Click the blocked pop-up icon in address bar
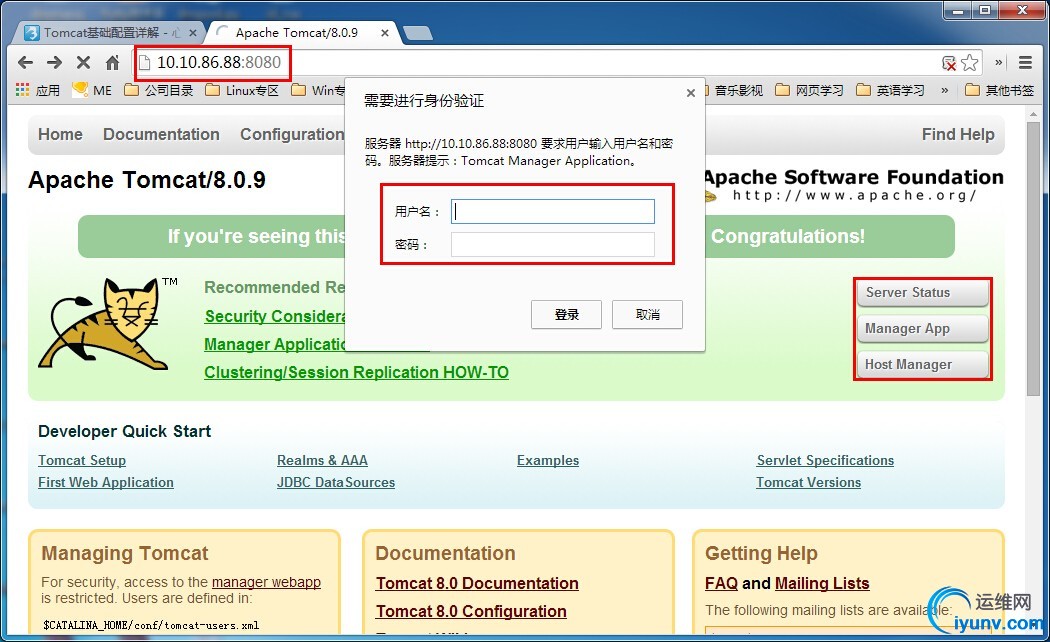Viewport: 1050px width, 642px height. [x=949, y=63]
